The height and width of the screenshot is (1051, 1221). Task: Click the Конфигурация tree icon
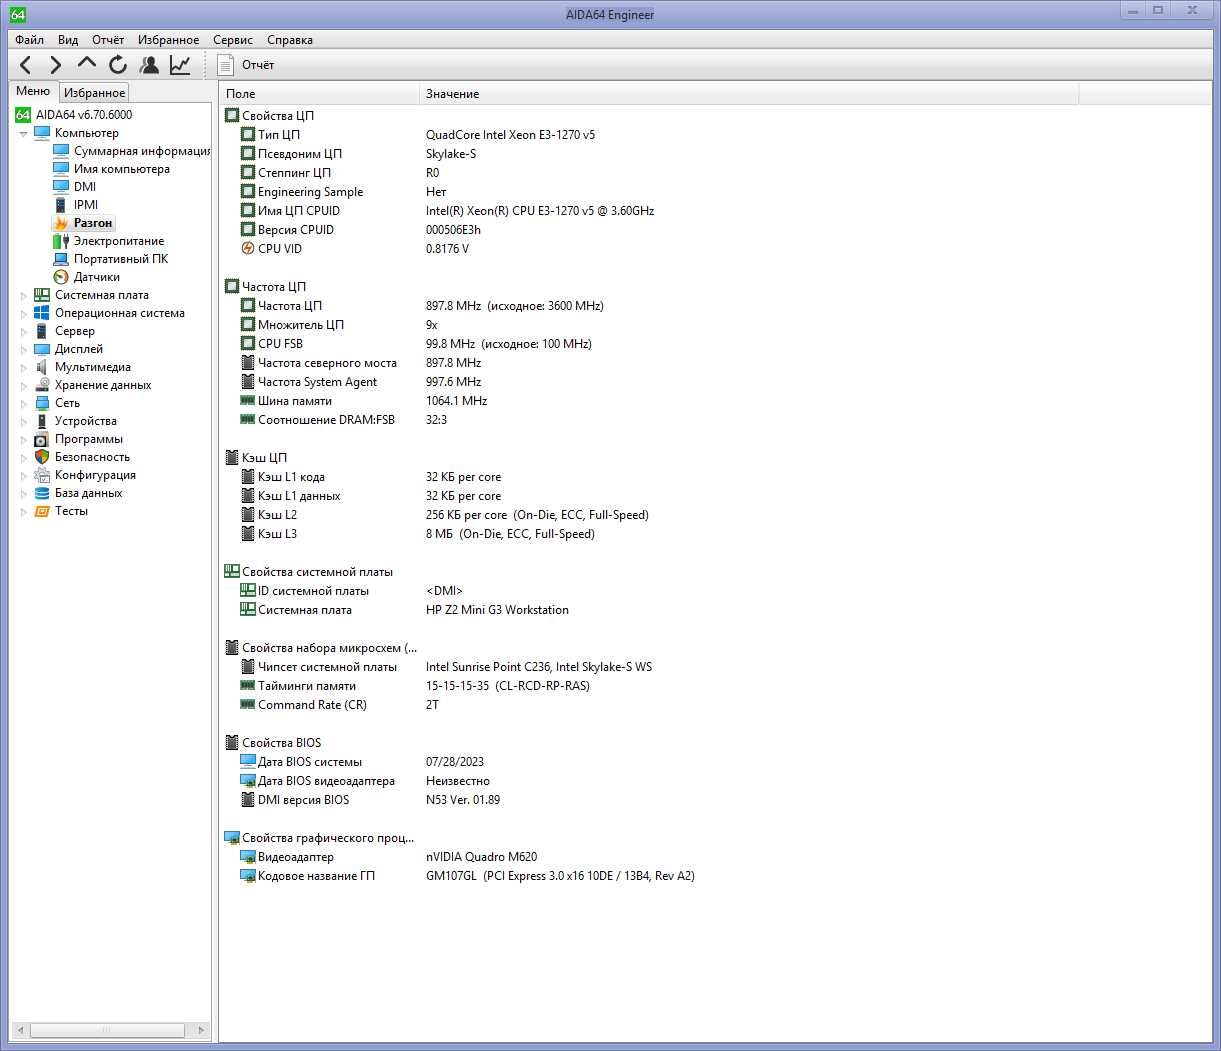click(x=42, y=475)
